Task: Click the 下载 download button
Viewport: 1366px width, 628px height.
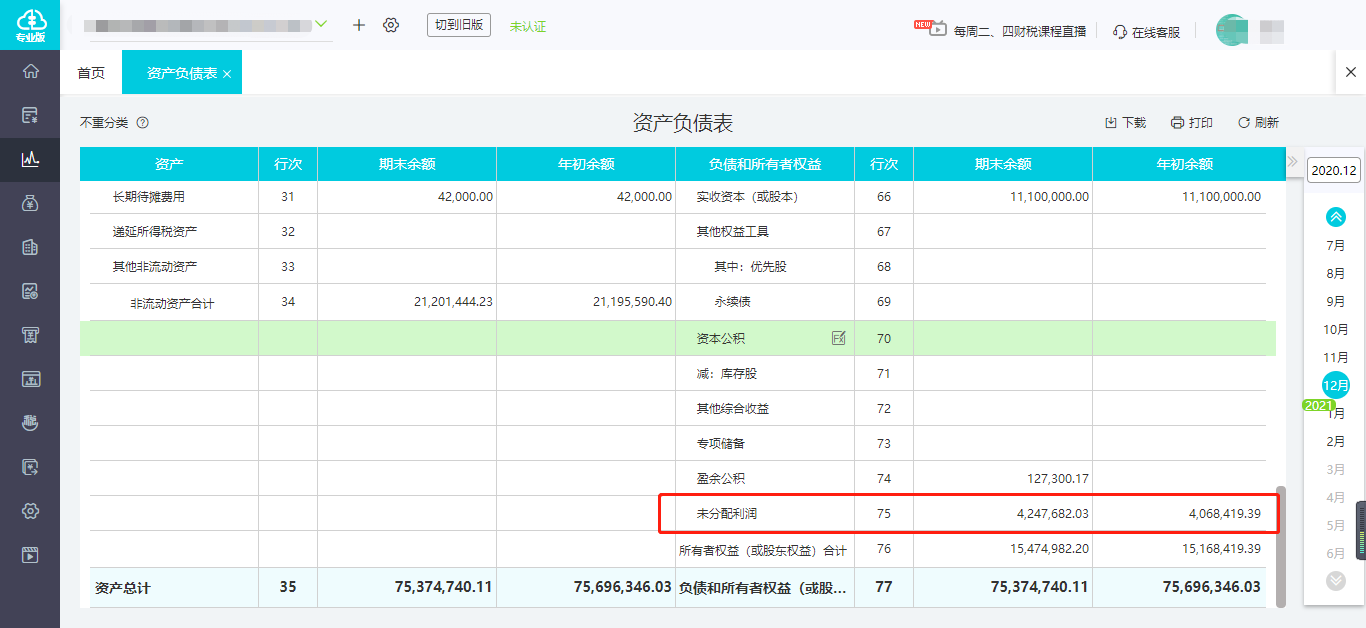Action: click(x=1125, y=123)
